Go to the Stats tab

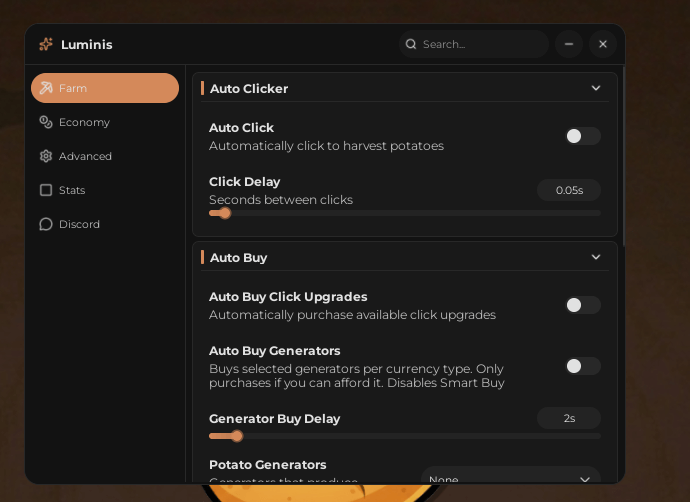click(105, 190)
